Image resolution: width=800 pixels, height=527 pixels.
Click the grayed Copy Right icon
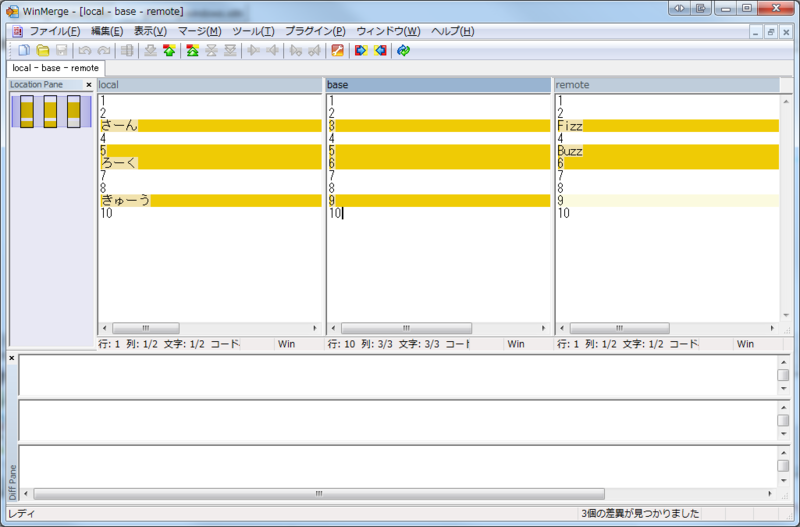pyautogui.click(x=254, y=50)
